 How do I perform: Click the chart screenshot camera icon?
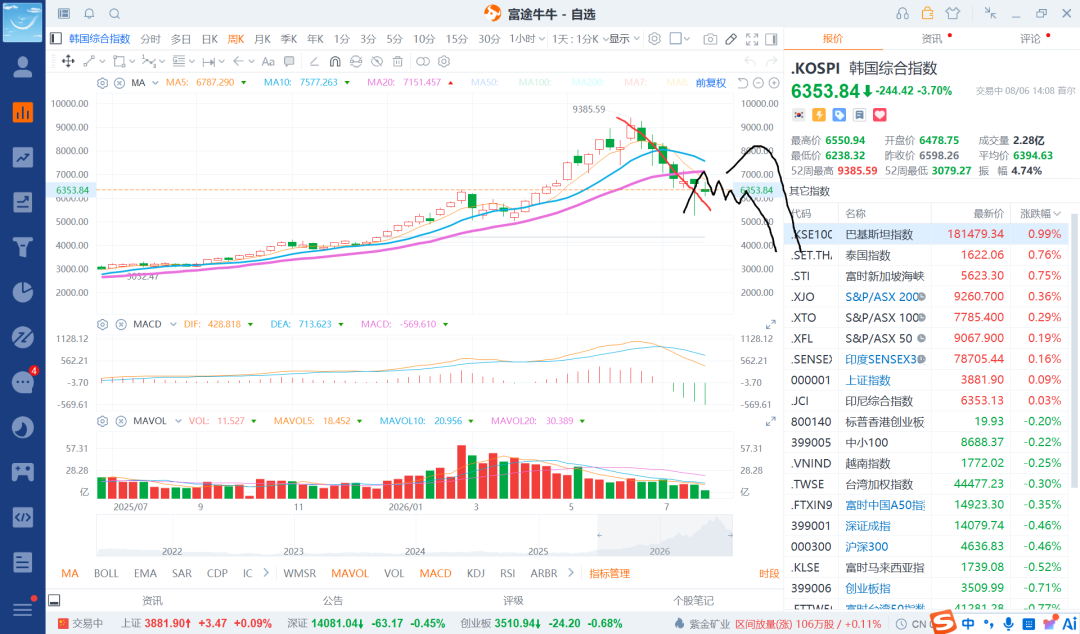click(710, 39)
